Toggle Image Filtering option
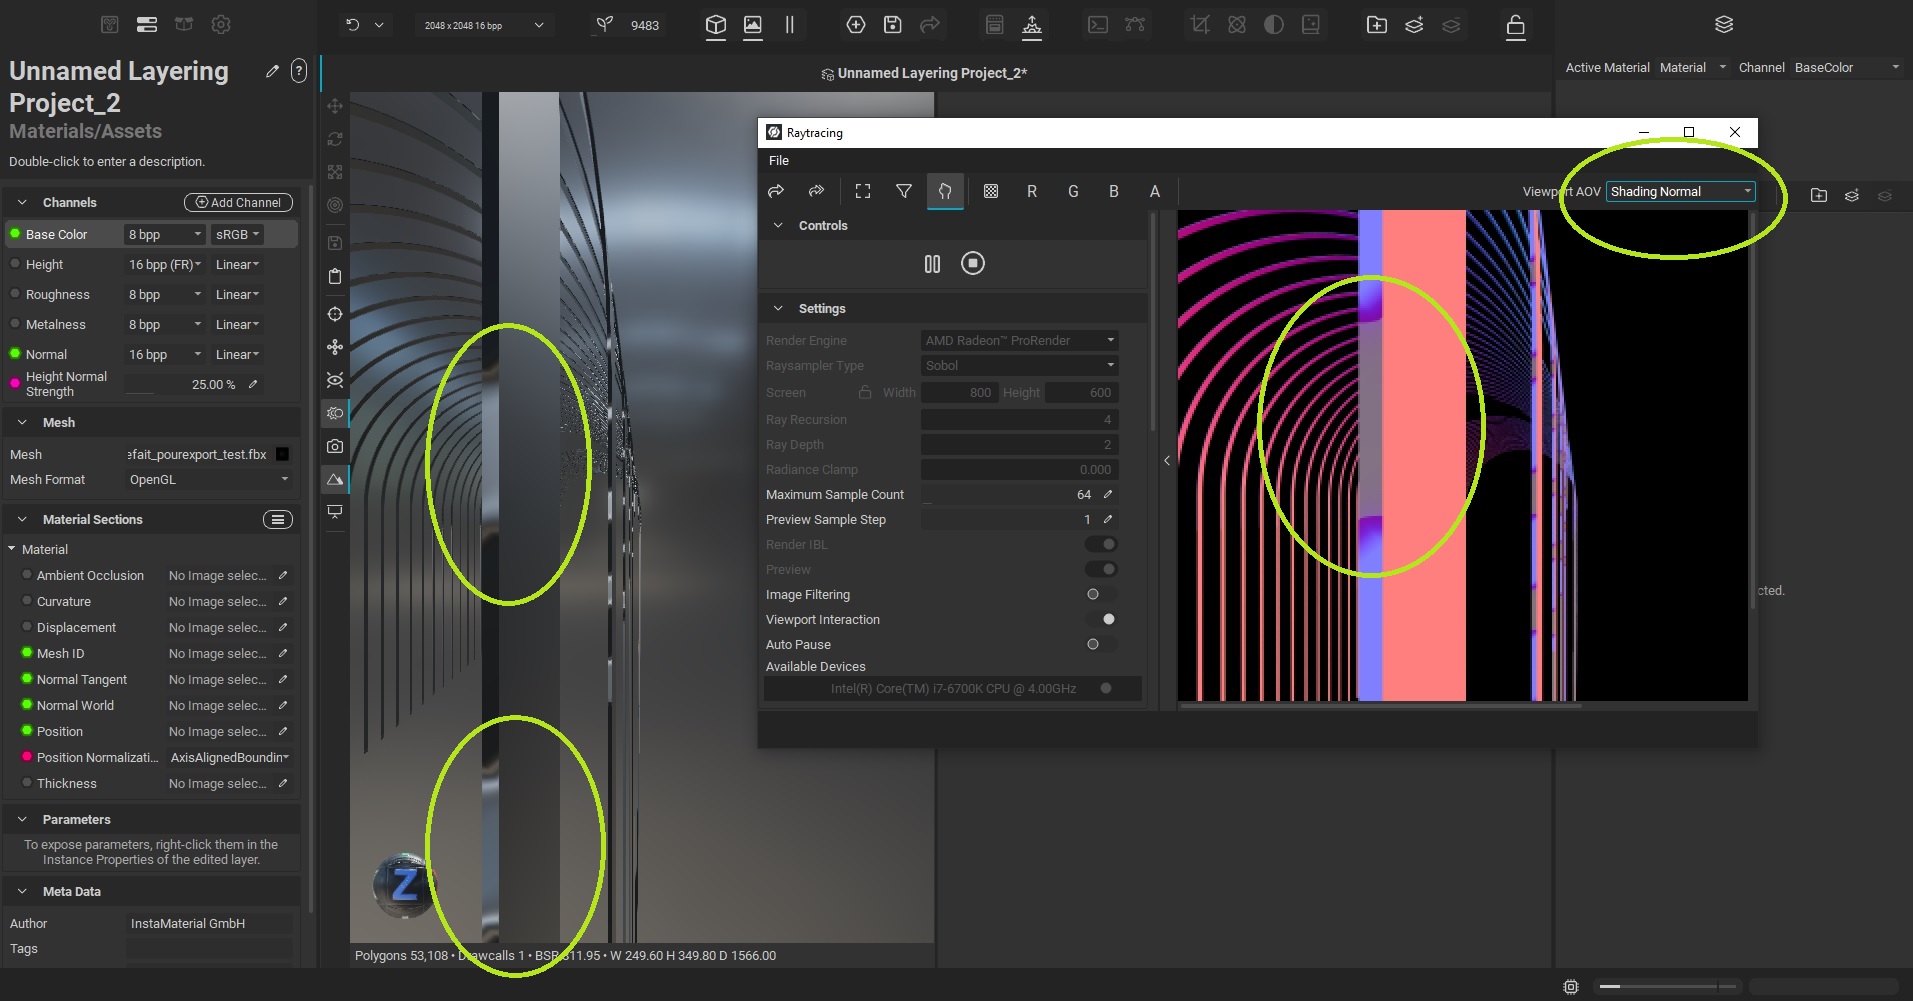 pos(1100,594)
